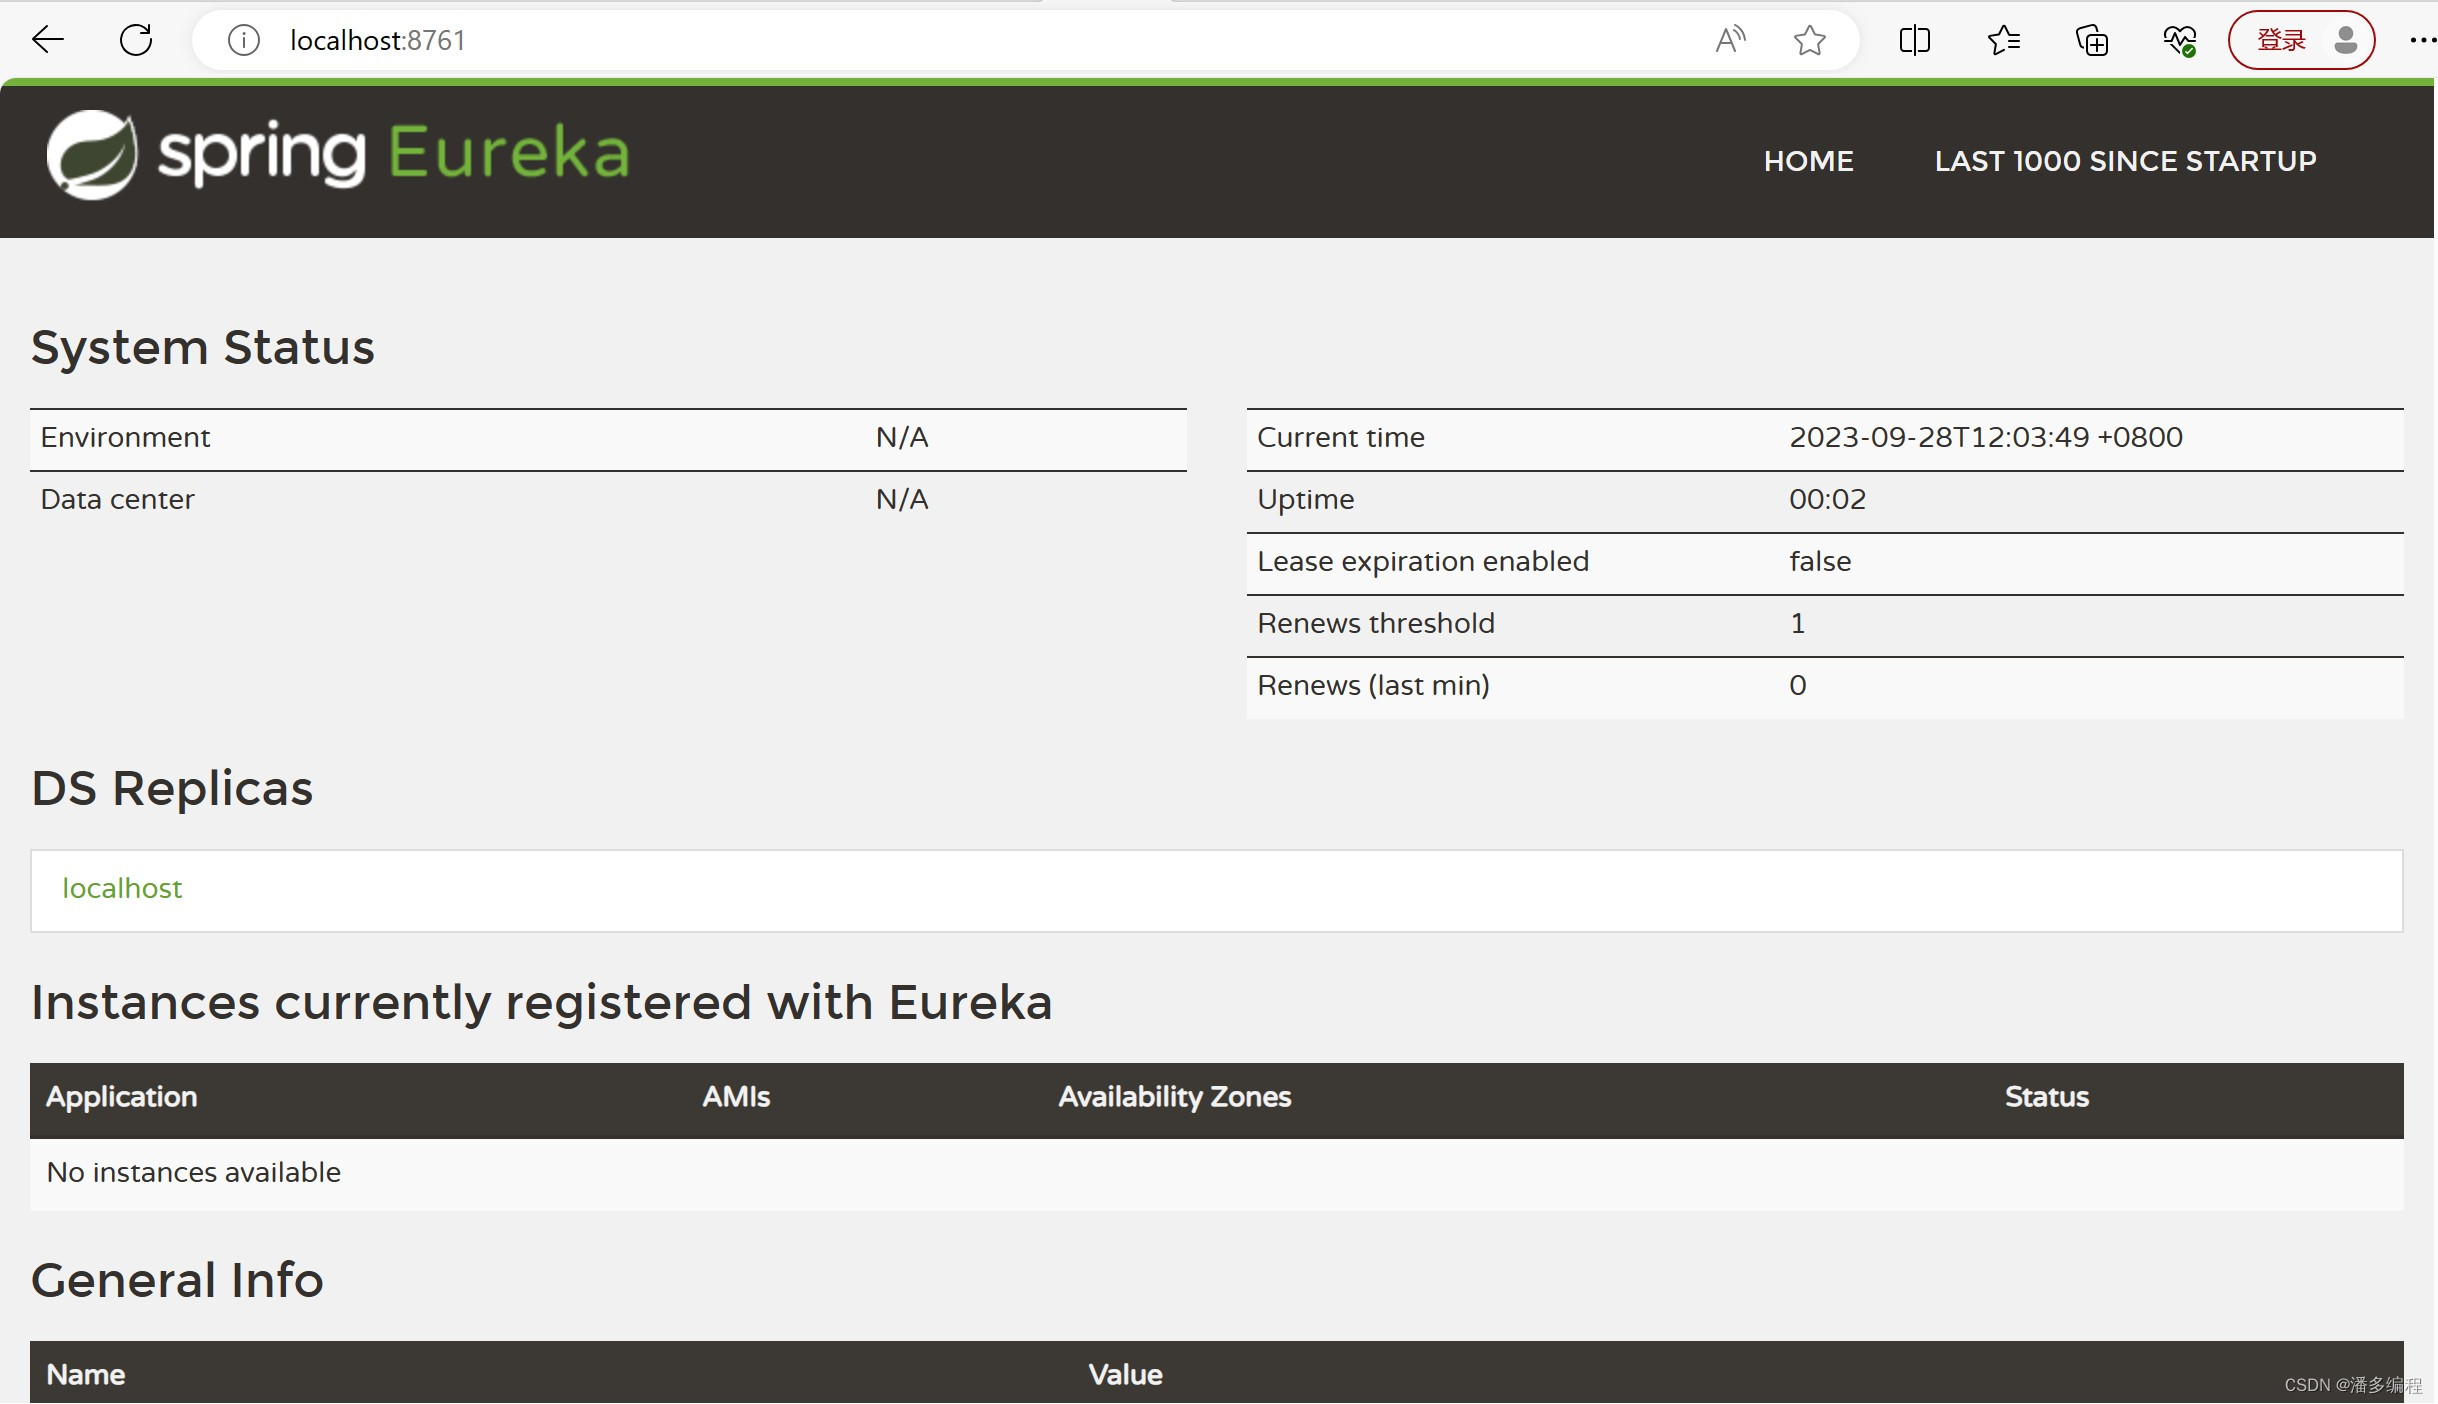Click the Value column header in General Info
This screenshot has height=1404, width=2438.
click(1125, 1375)
